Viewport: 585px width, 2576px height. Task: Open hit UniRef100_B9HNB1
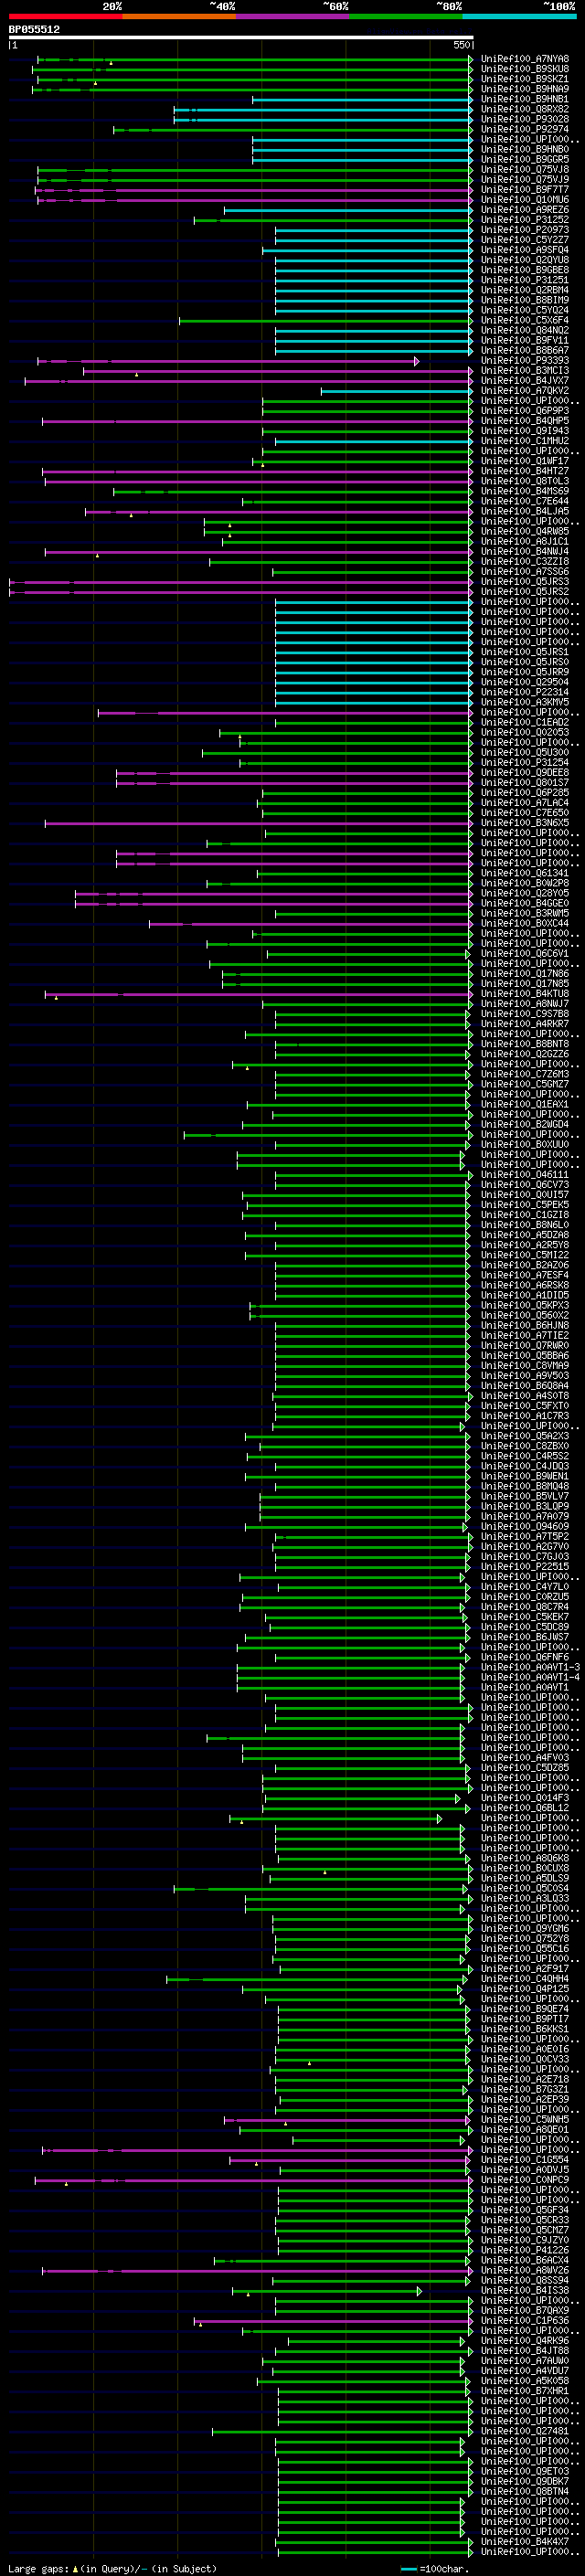click(525, 99)
